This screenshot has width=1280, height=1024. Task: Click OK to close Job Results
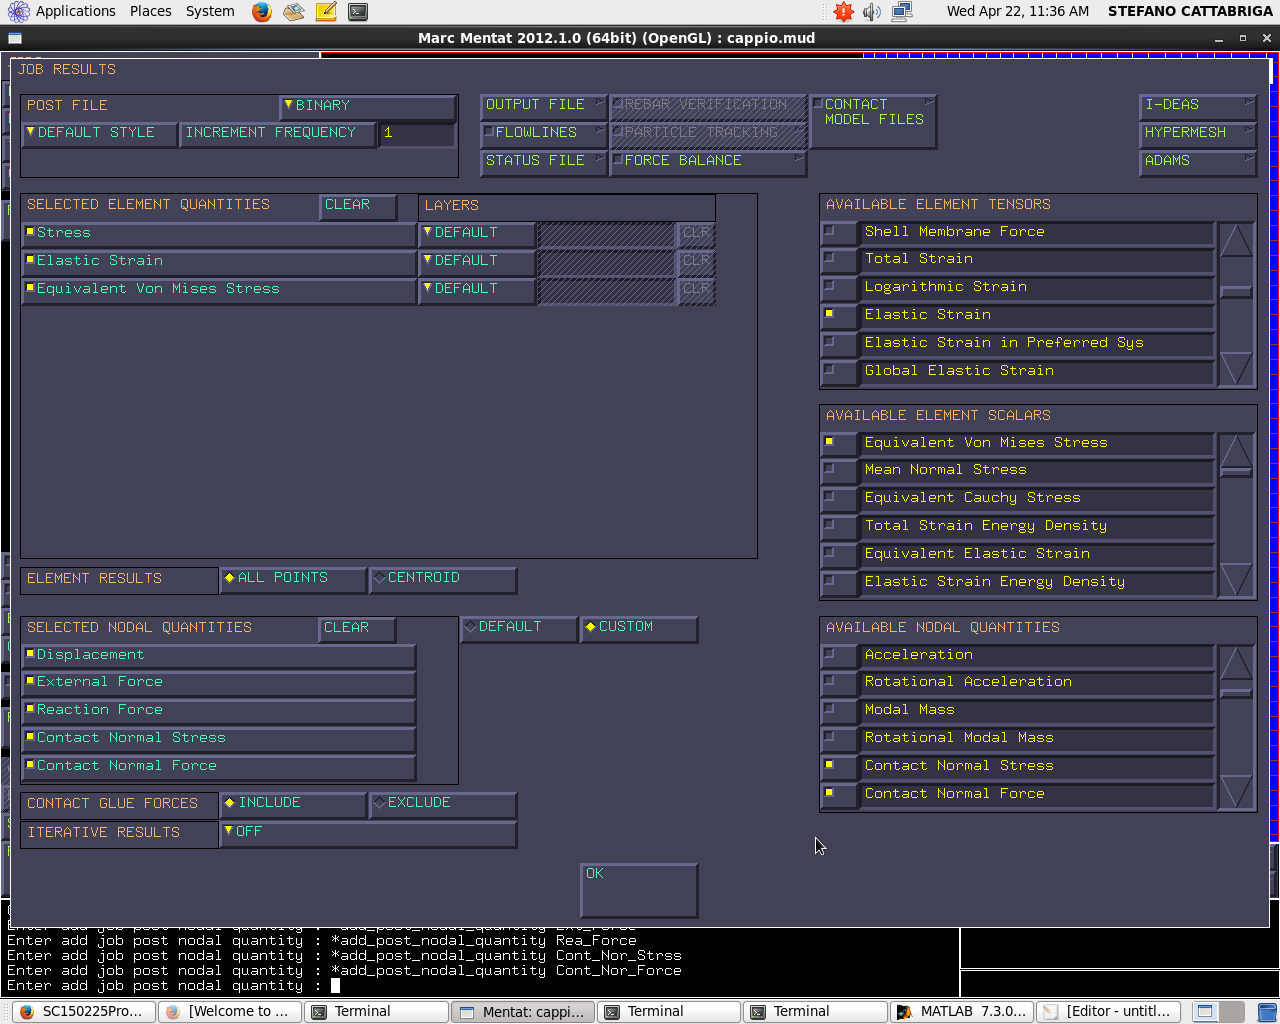(x=639, y=891)
